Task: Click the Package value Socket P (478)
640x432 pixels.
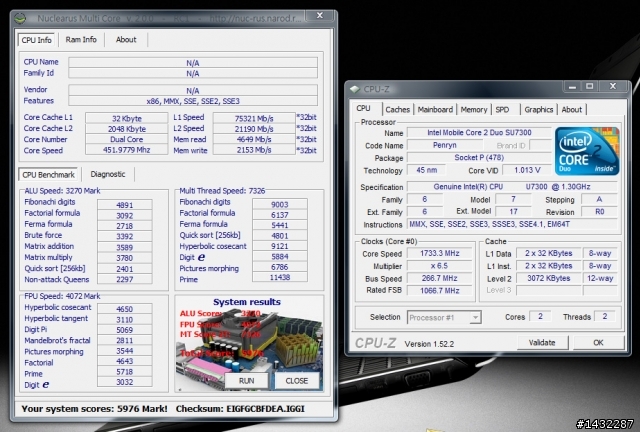Action: [x=479, y=158]
